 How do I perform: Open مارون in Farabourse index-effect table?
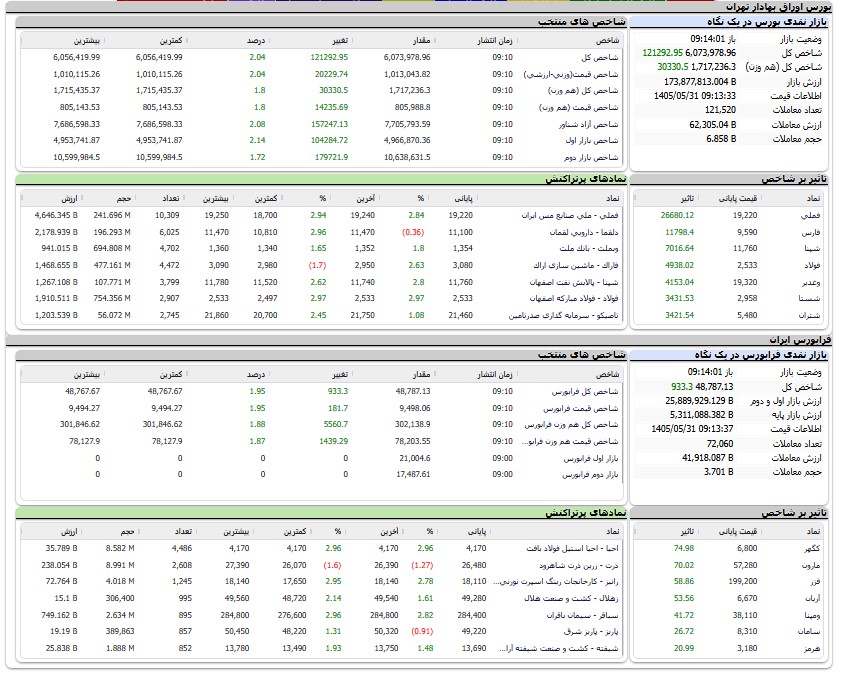[x=811, y=565]
